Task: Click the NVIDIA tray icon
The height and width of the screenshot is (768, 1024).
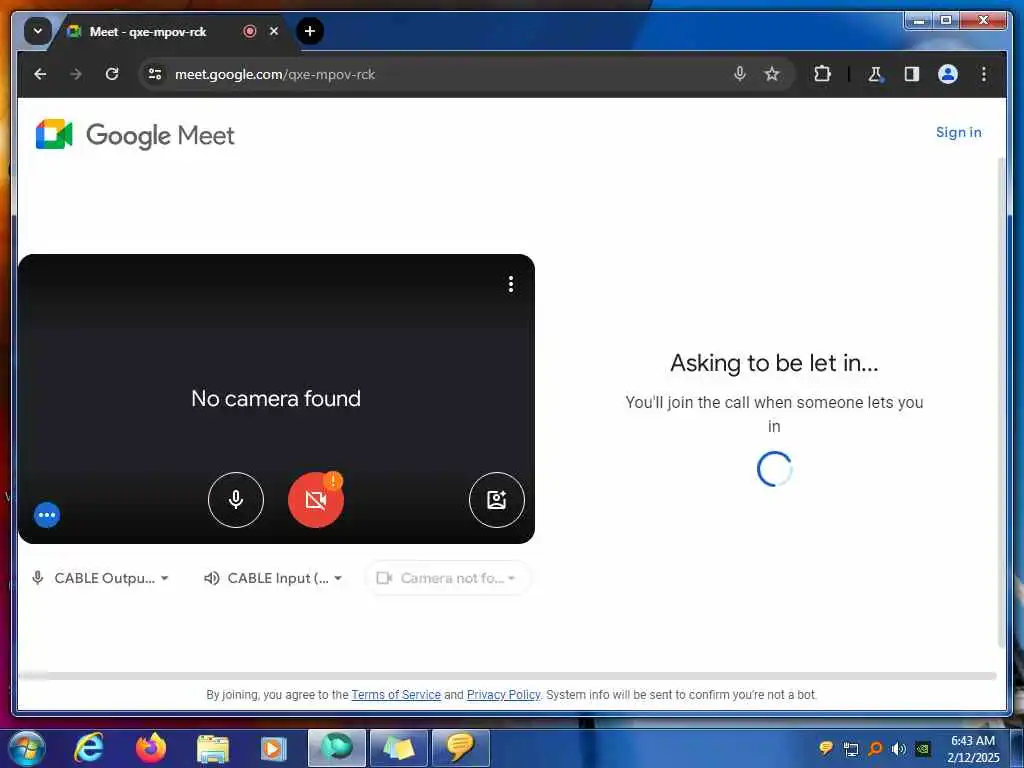Action: (922, 749)
